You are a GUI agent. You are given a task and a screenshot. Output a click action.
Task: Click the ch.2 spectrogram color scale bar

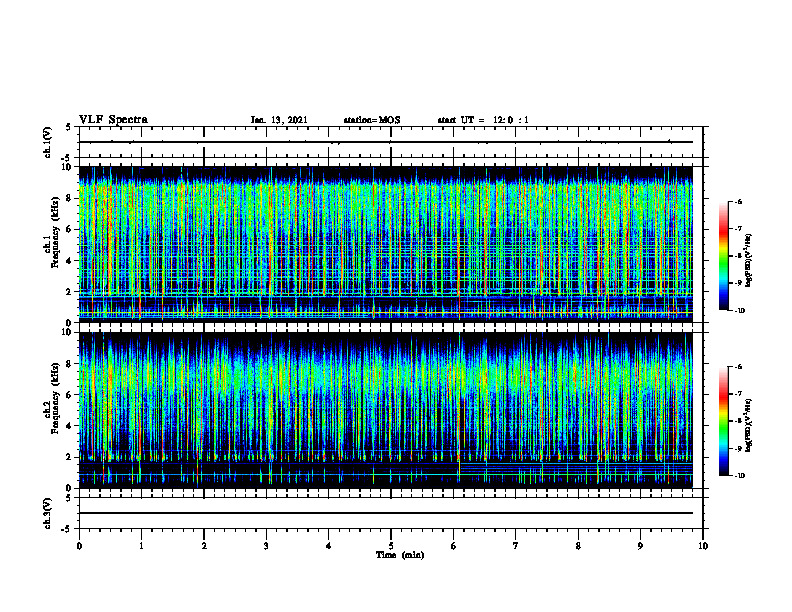coord(723,421)
